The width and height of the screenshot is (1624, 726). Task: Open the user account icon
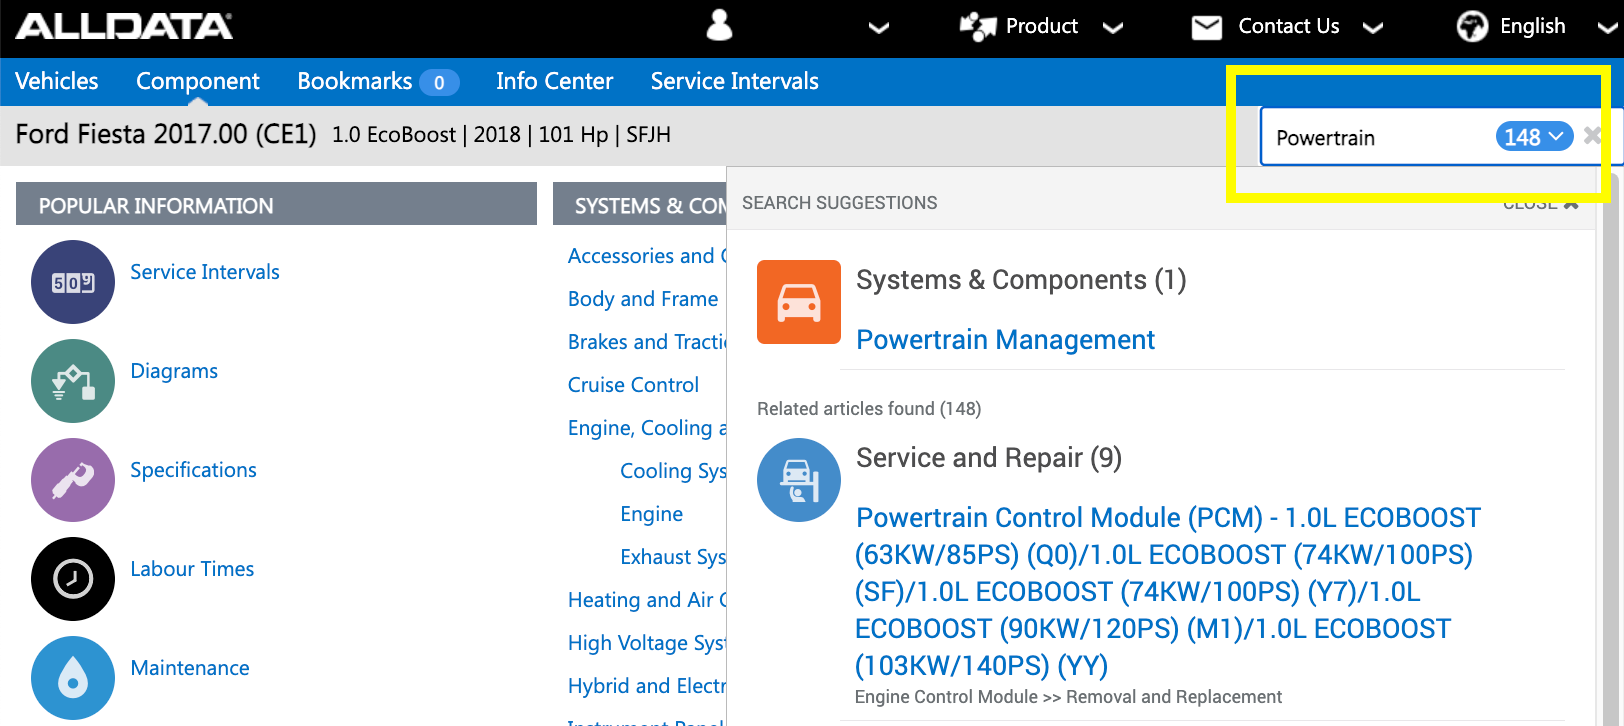[719, 25]
